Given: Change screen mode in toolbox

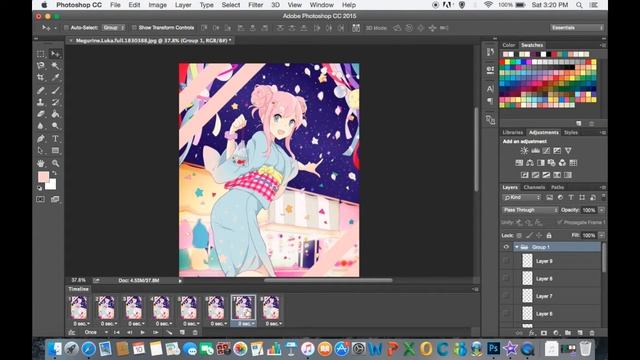Looking at the screenshot, I should pyautogui.click(x=55, y=199).
